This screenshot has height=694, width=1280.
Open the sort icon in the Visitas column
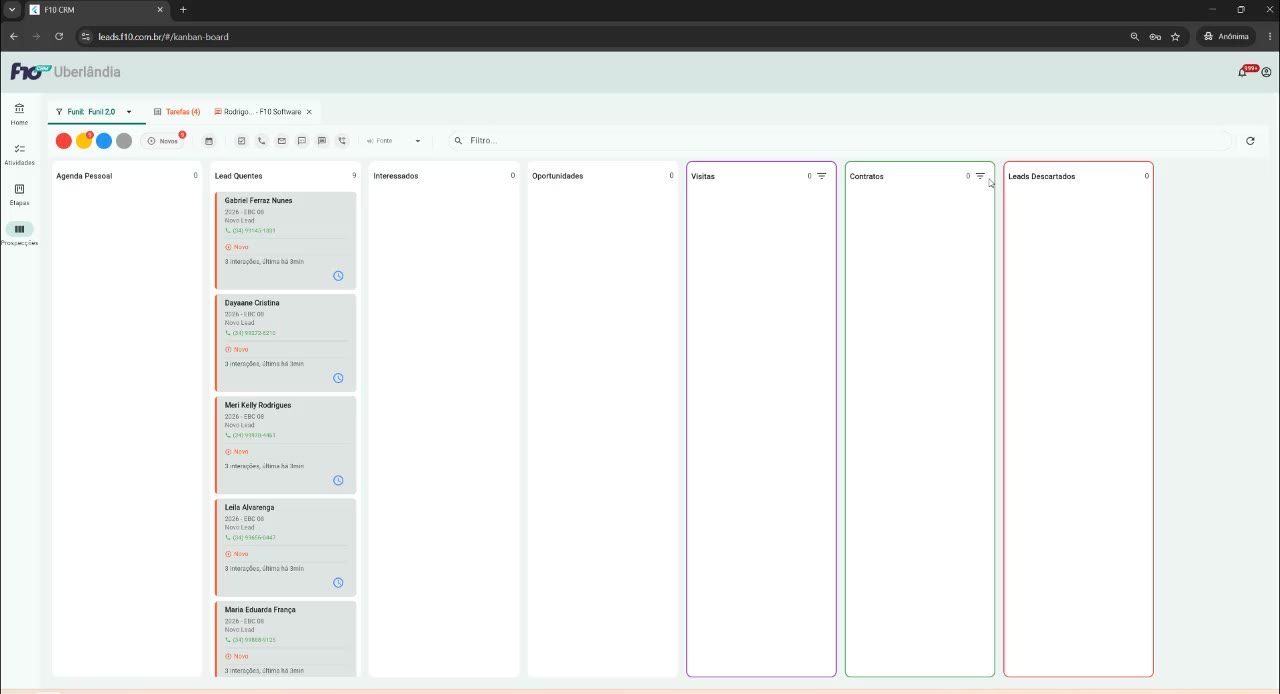pyautogui.click(x=822, y=176)
